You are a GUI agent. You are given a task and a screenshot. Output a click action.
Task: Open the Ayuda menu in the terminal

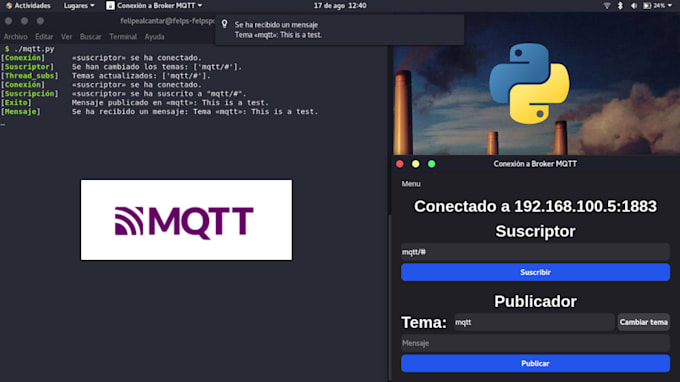(x=154, y=37)
